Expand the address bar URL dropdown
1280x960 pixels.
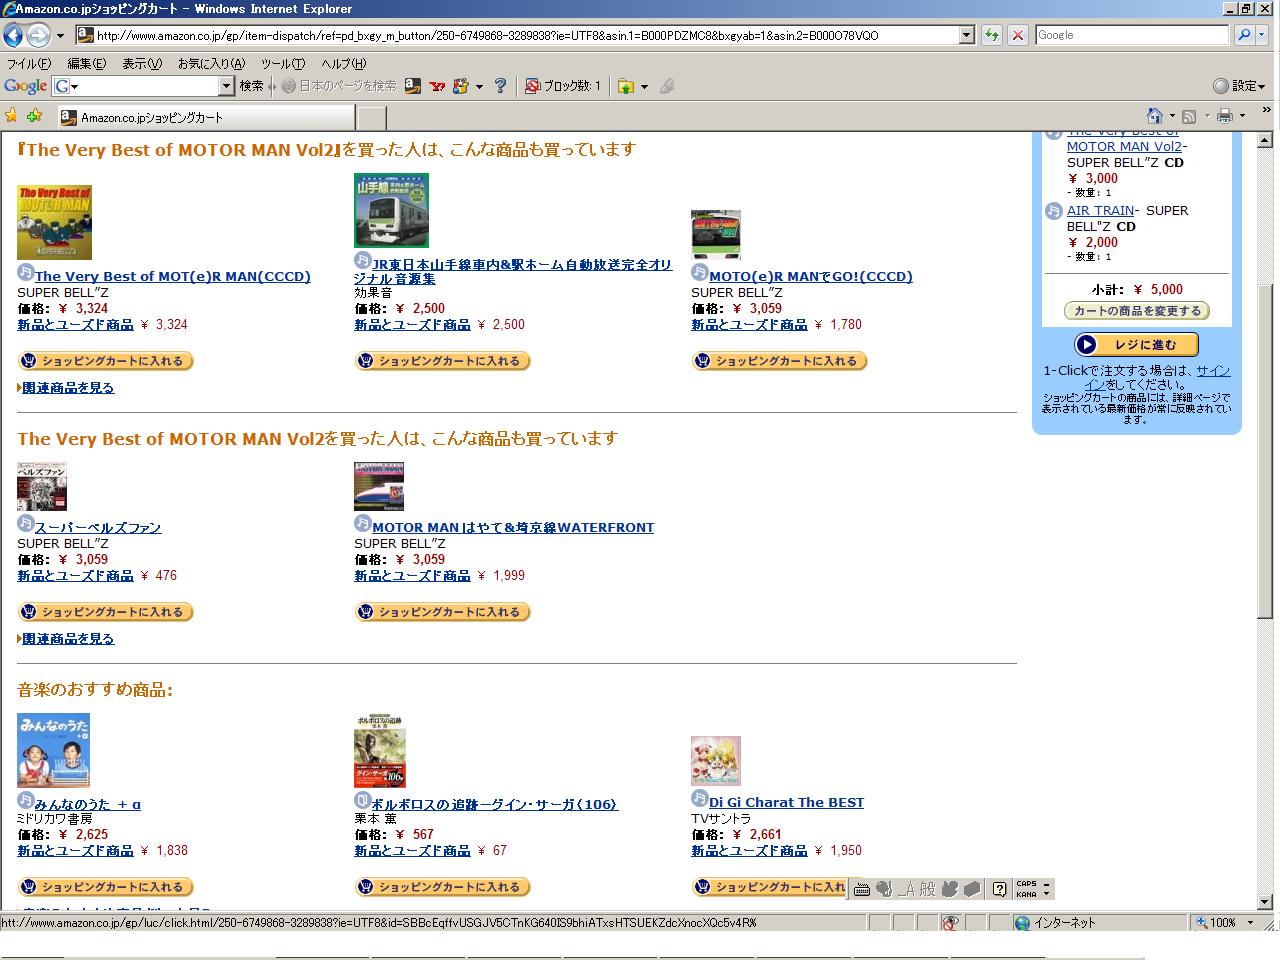click(966, 35)
